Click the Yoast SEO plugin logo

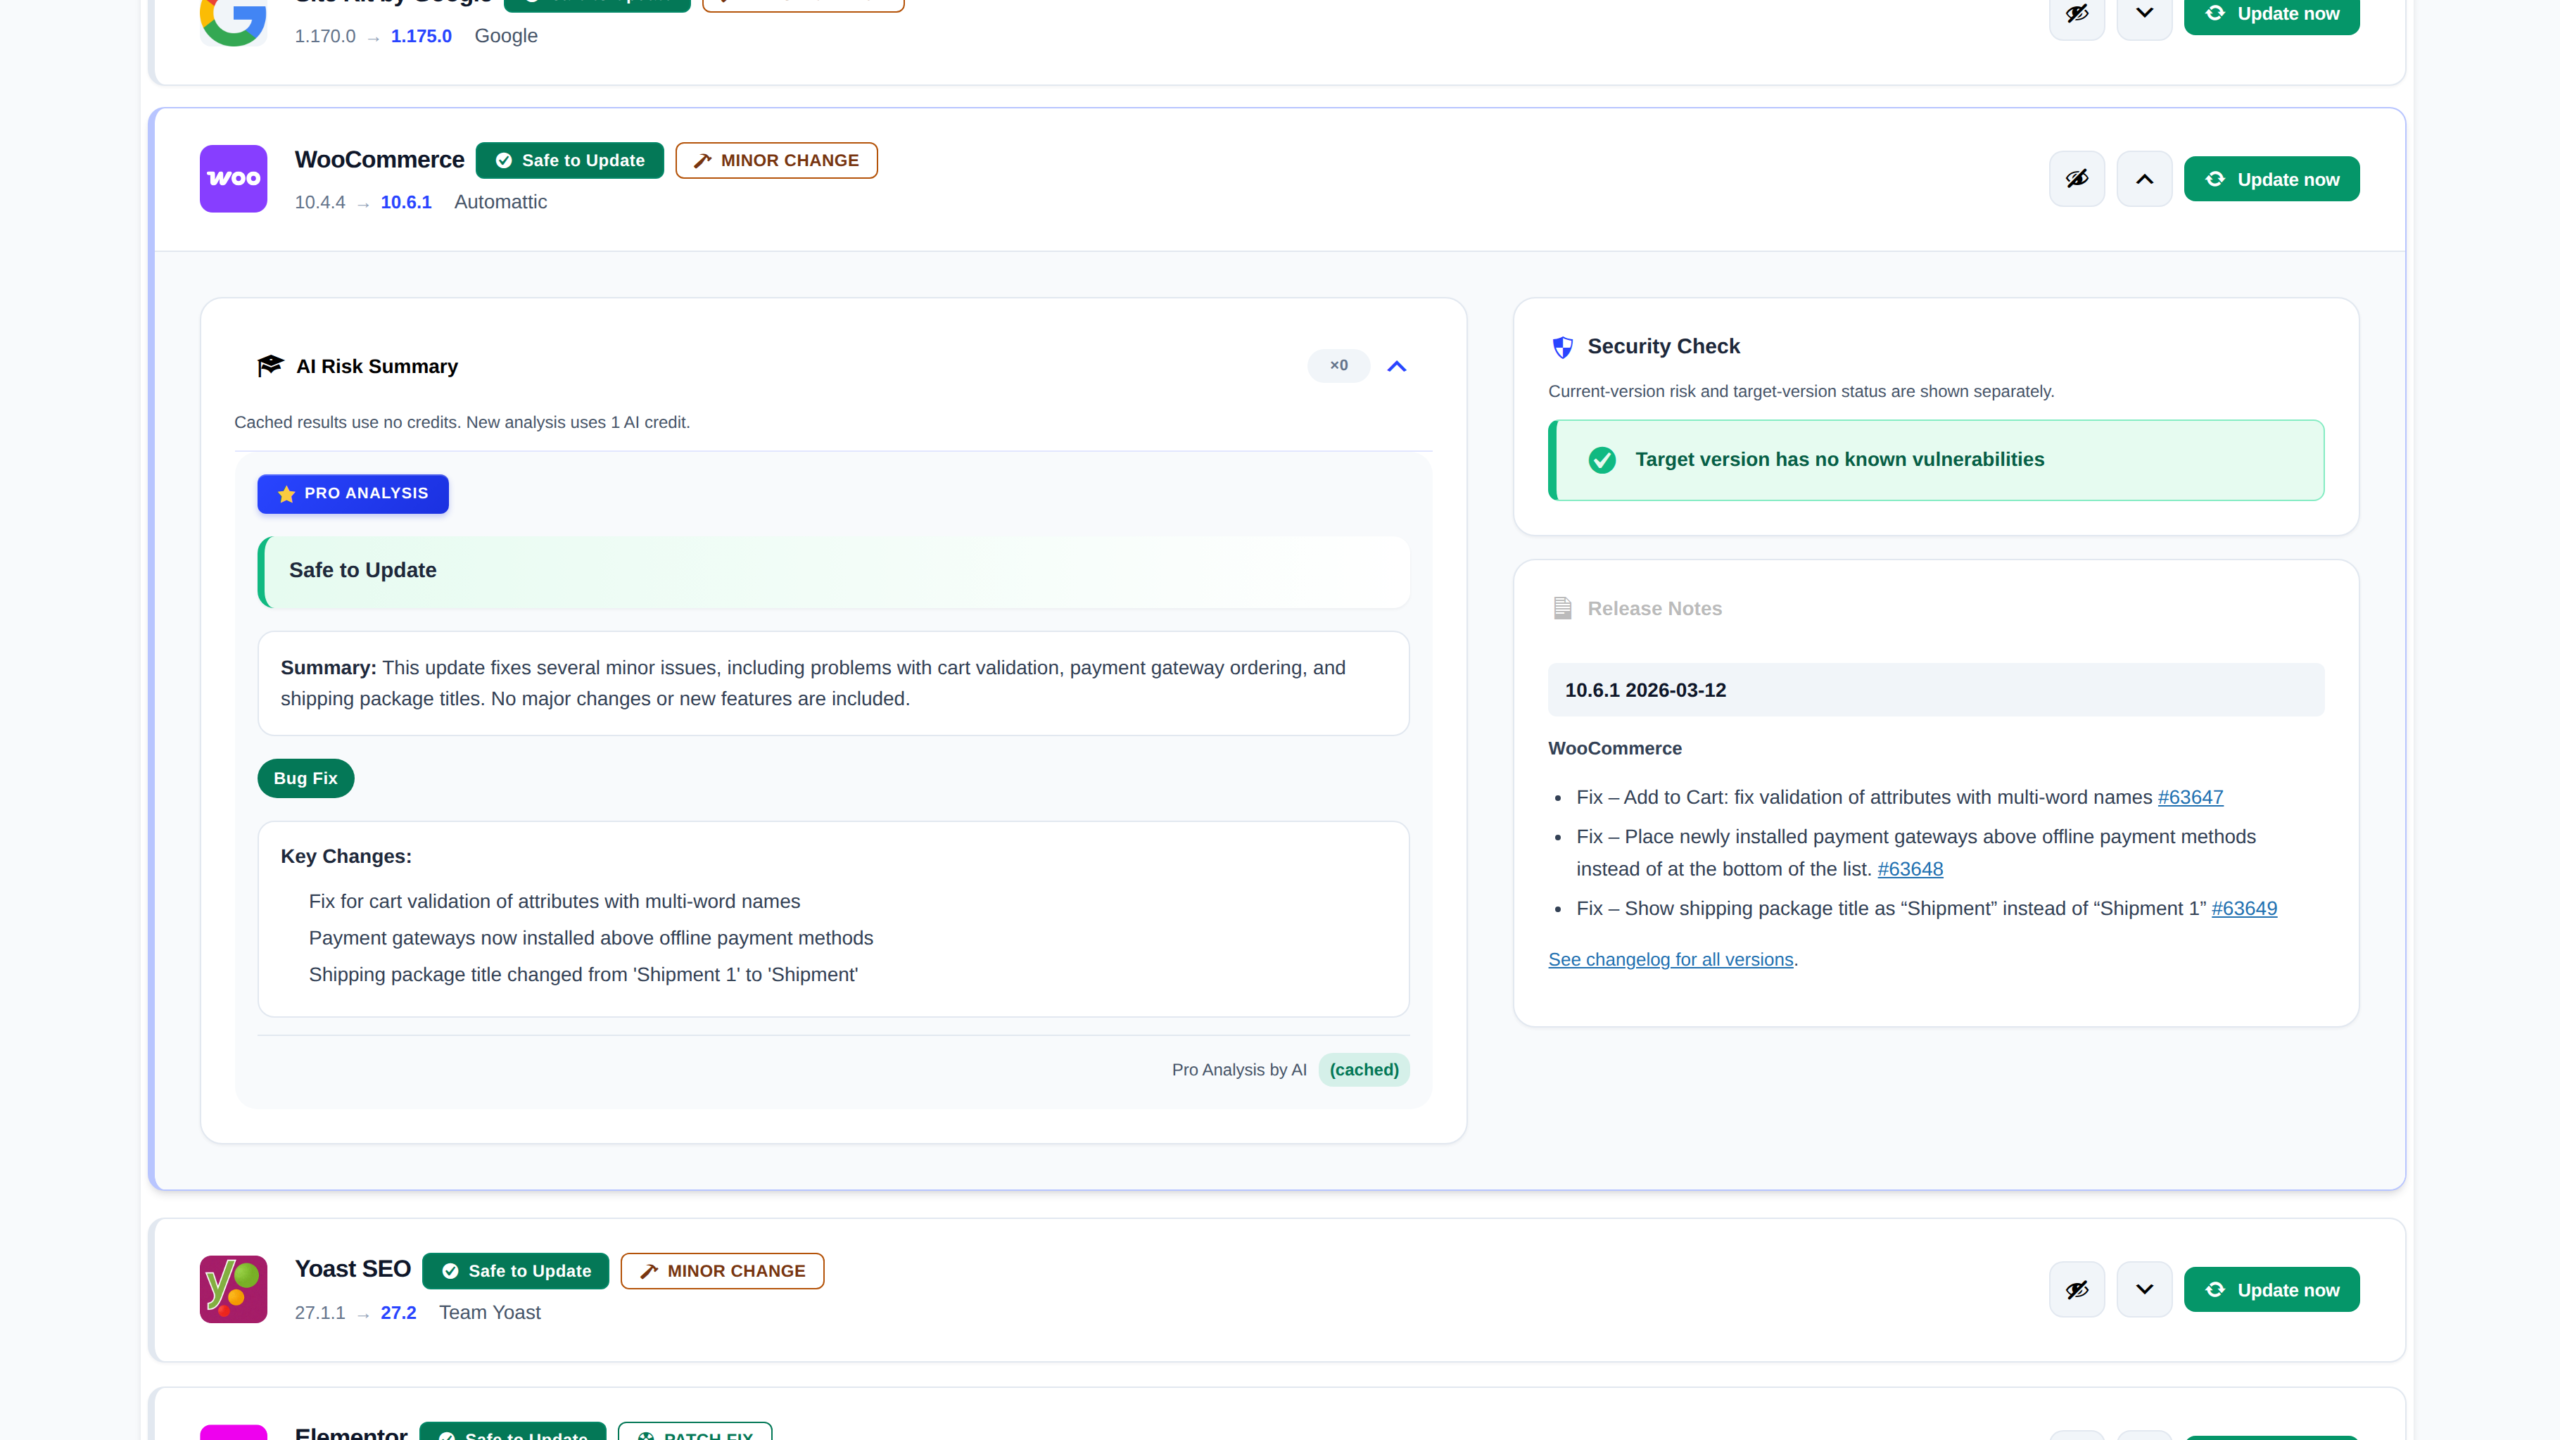click(x=233, y=1289)
